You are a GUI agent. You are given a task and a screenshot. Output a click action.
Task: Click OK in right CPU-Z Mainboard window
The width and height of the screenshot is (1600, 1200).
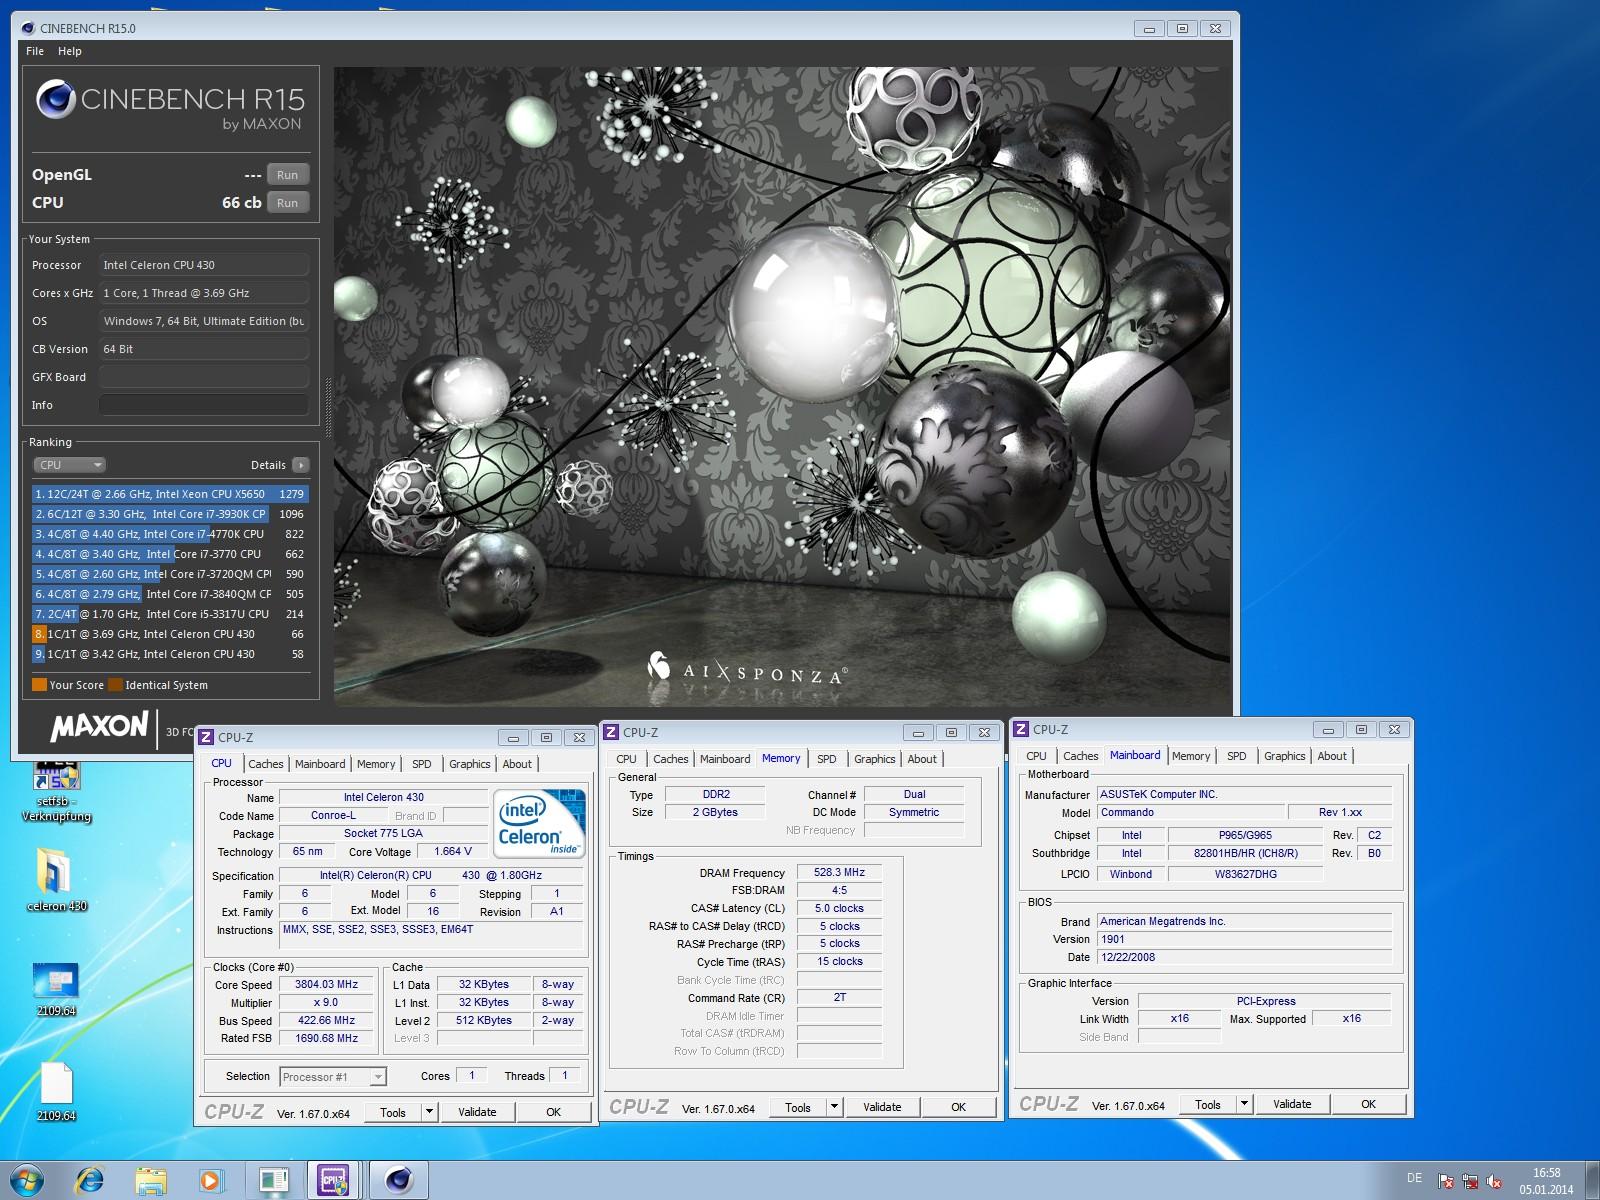[1368, 1104]
